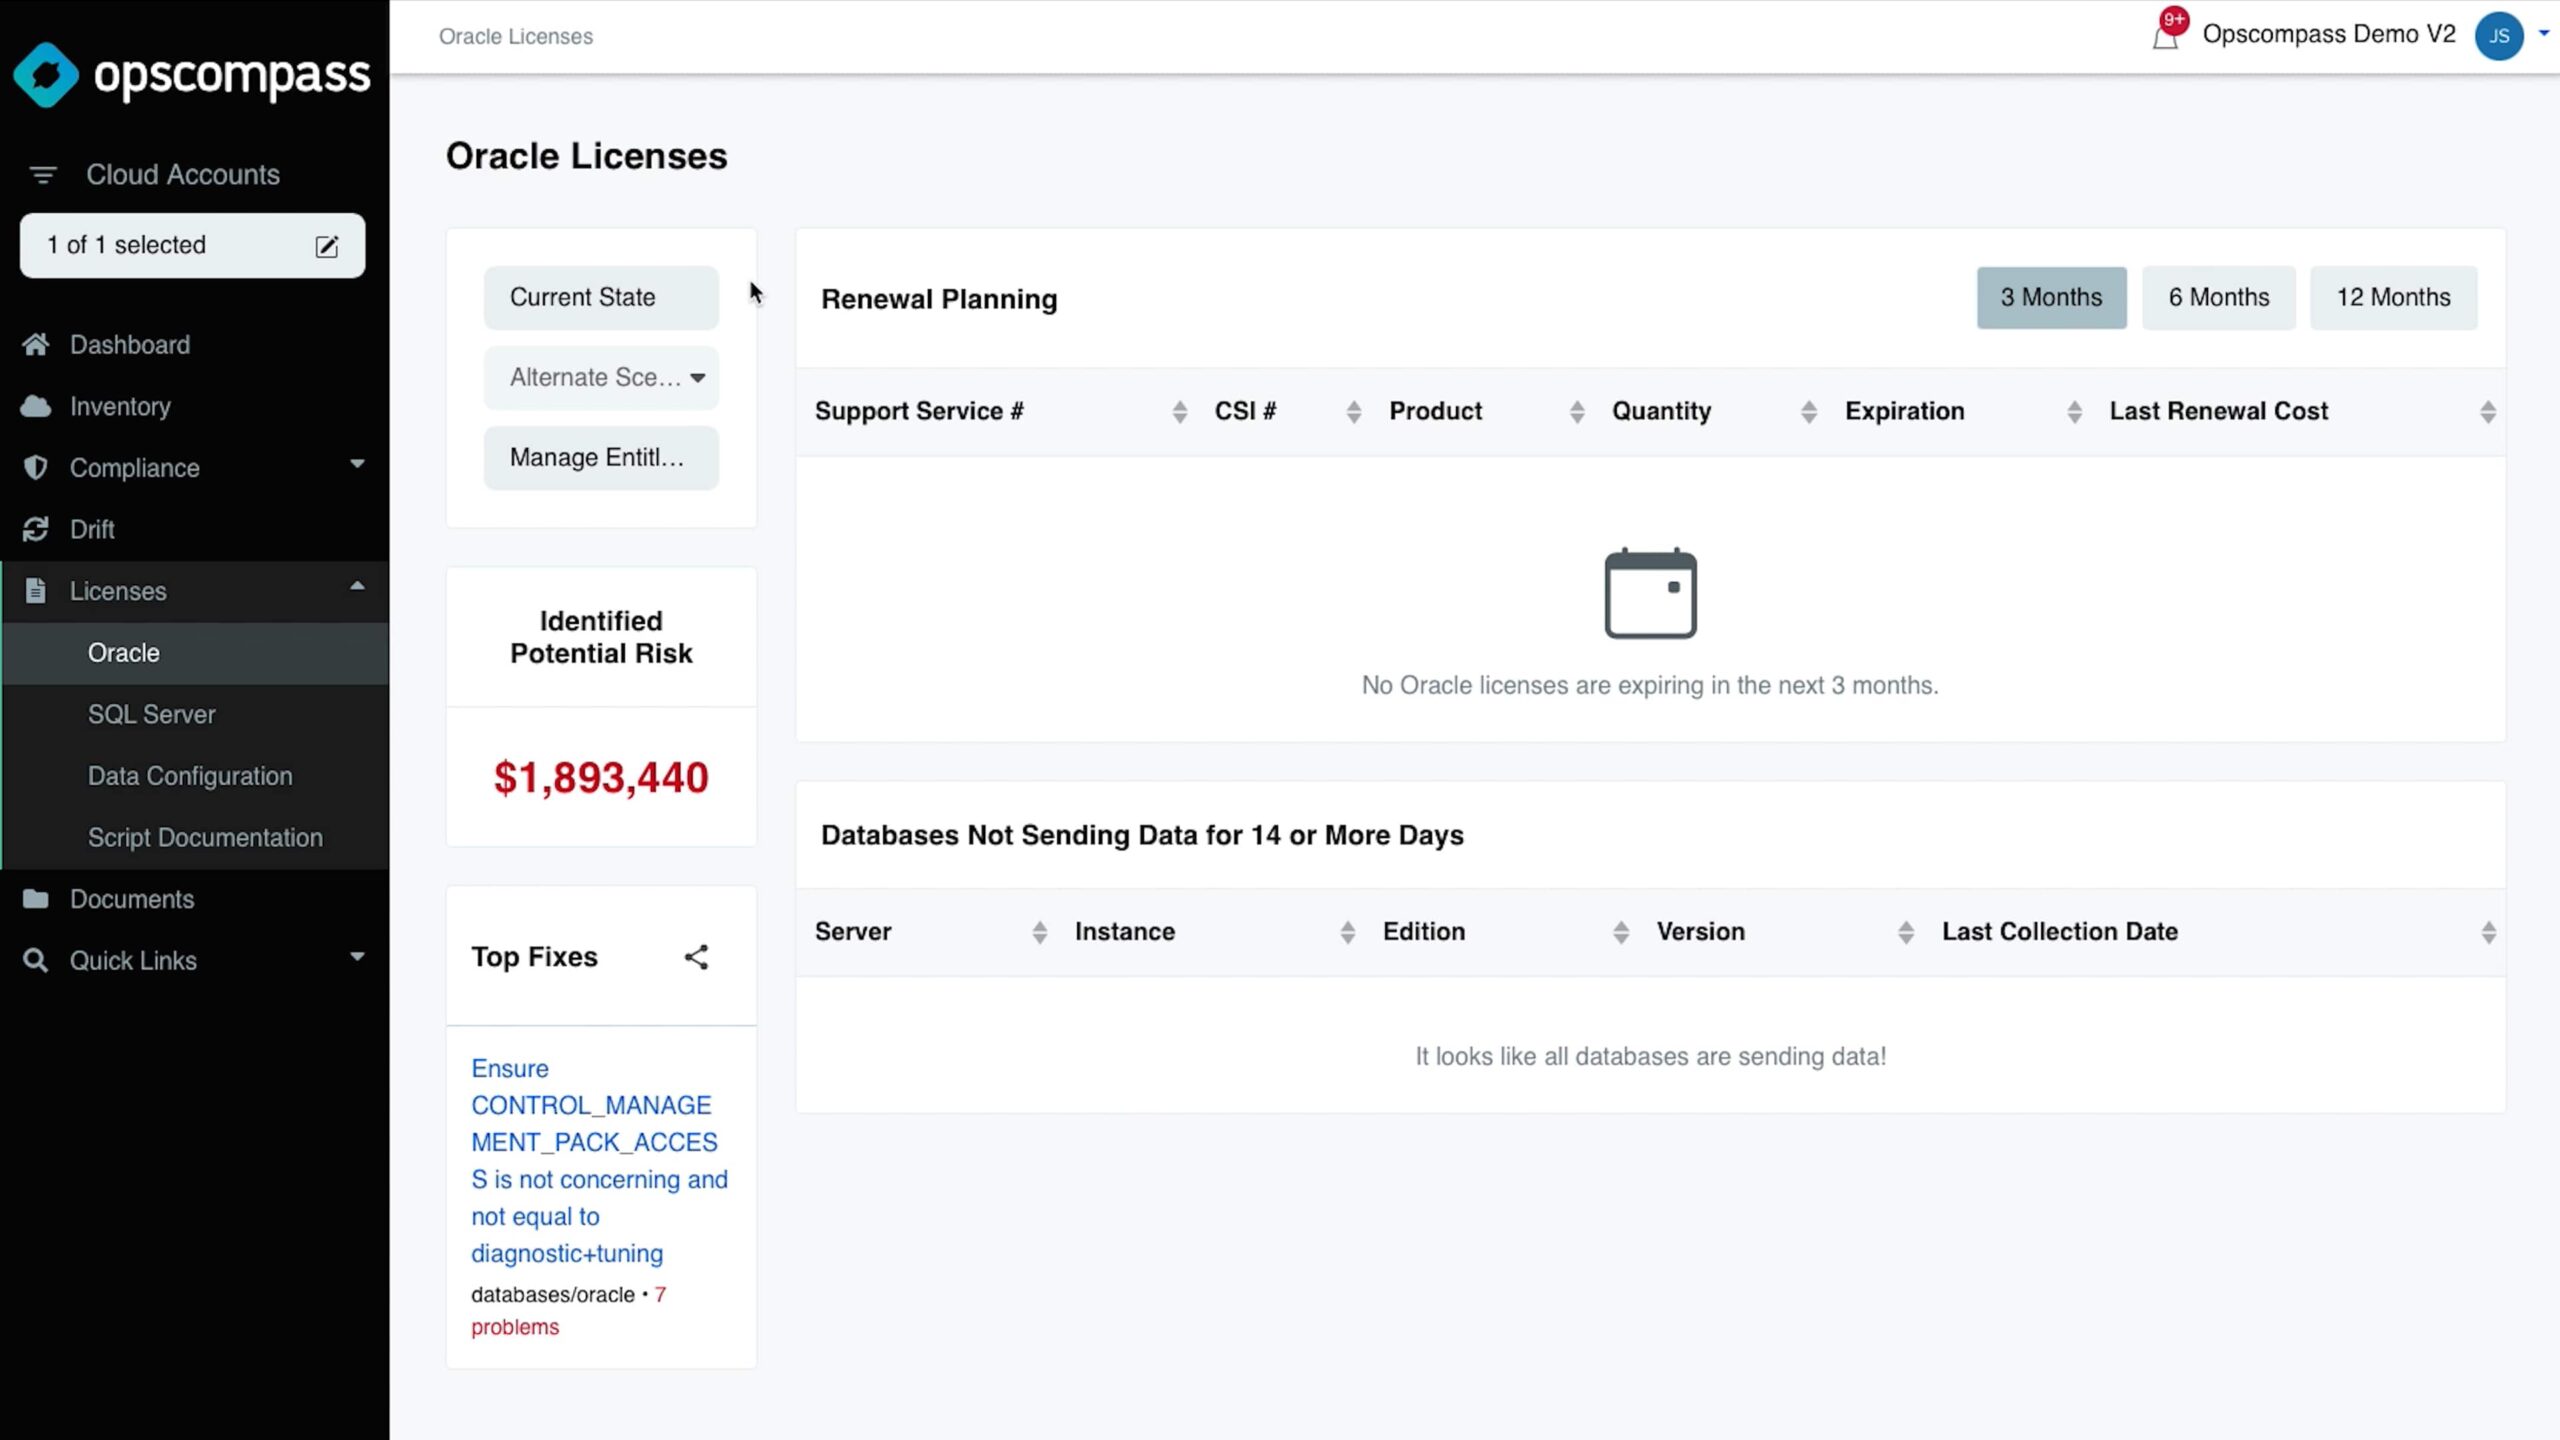Open the JS user avatar

pos(2498,36)
